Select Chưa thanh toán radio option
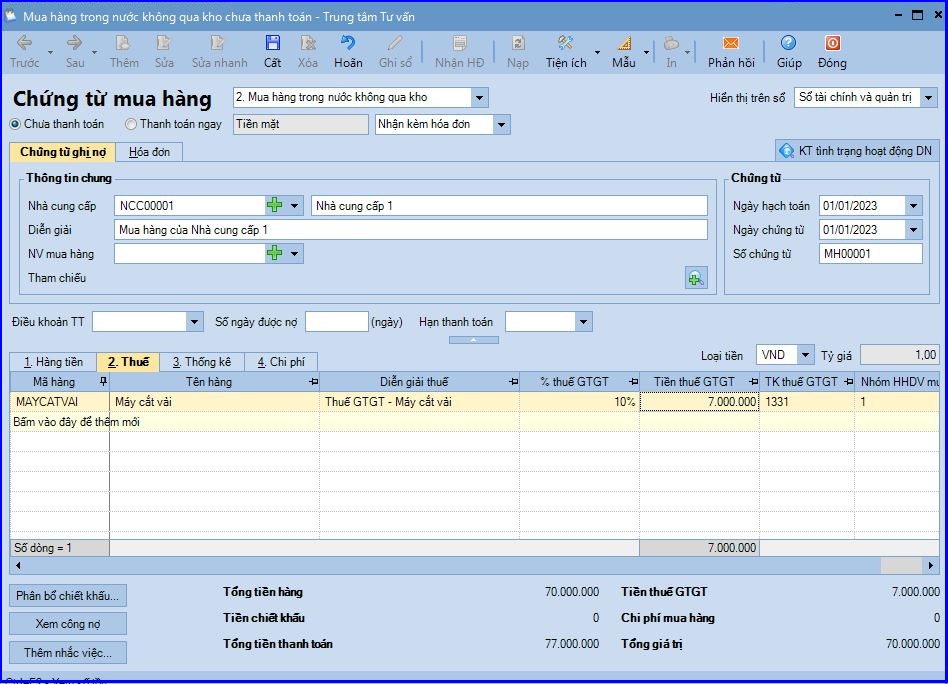948x684 pixels. point(16,124)
